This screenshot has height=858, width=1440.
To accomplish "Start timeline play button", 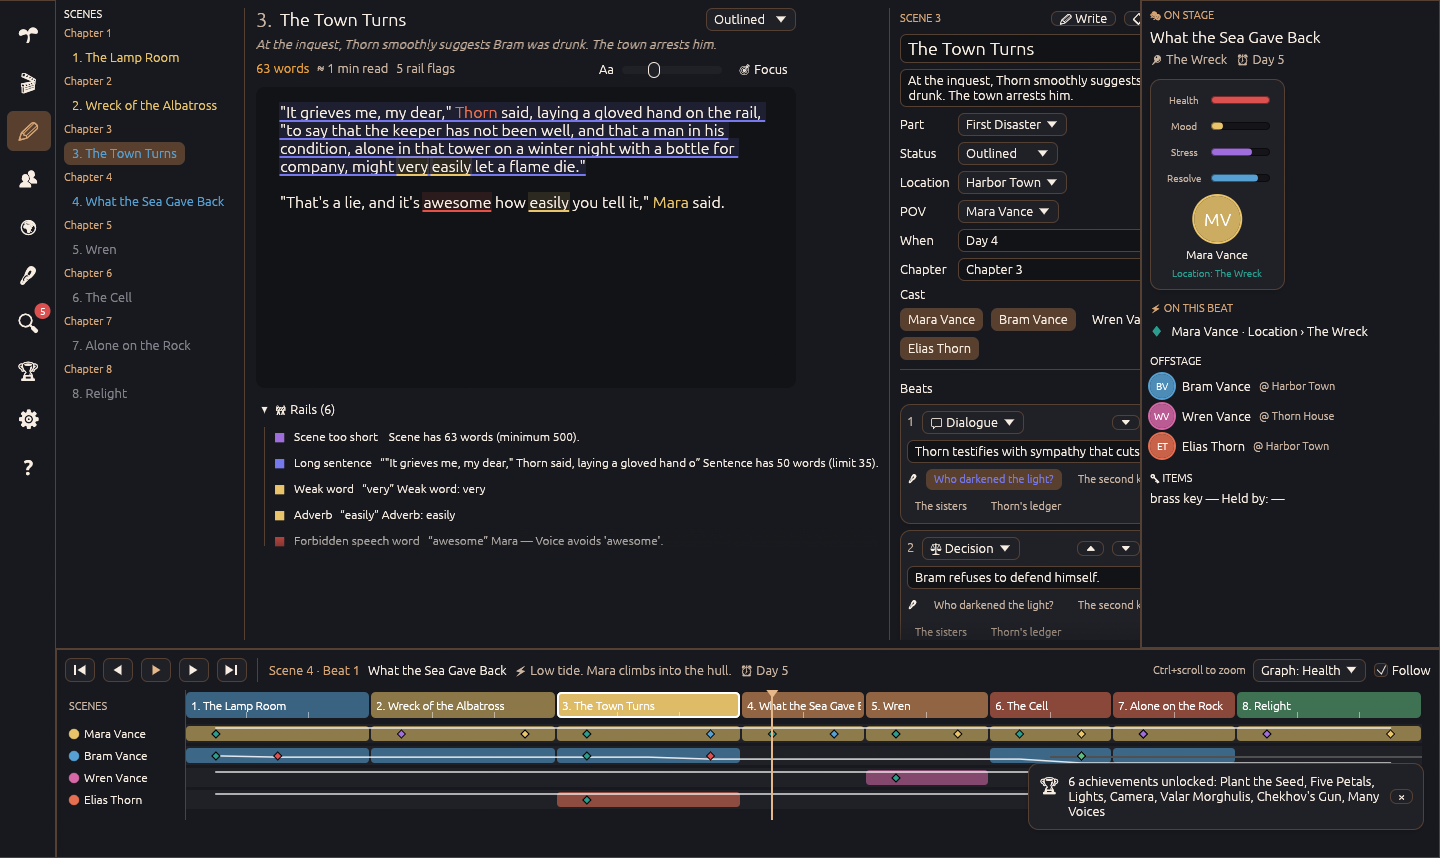I will pyautogui.click(x=156, y=670).
